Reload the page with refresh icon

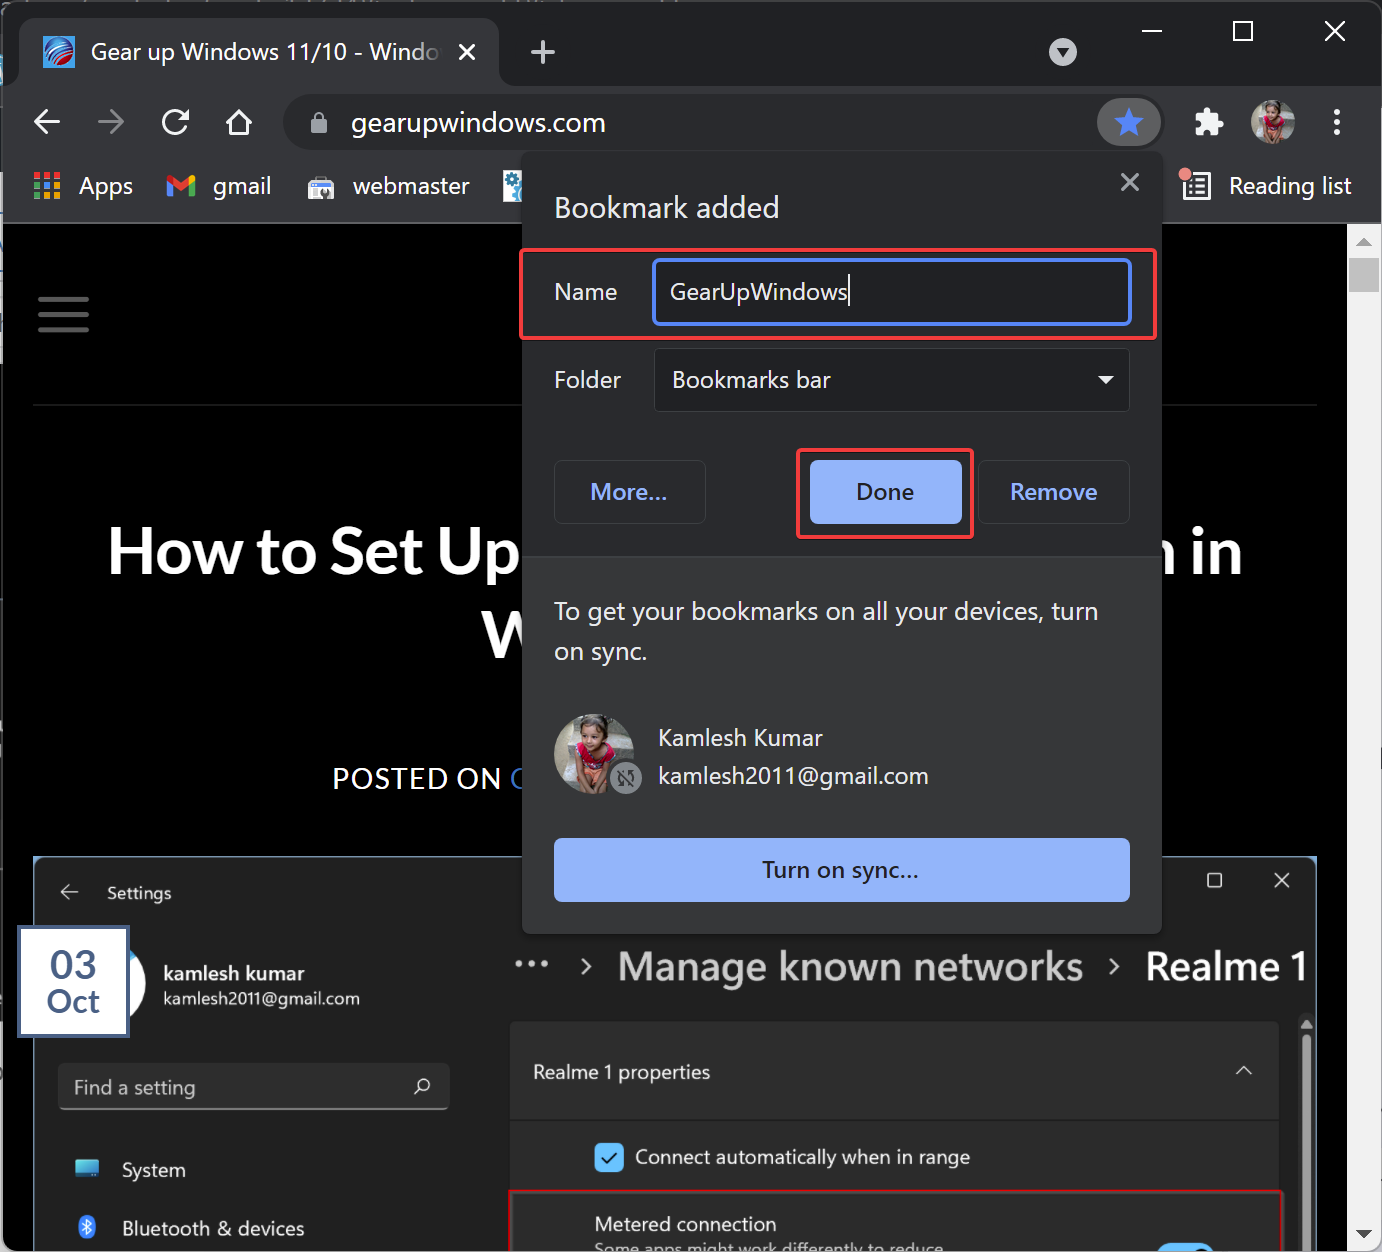click(x=176, y=122)
